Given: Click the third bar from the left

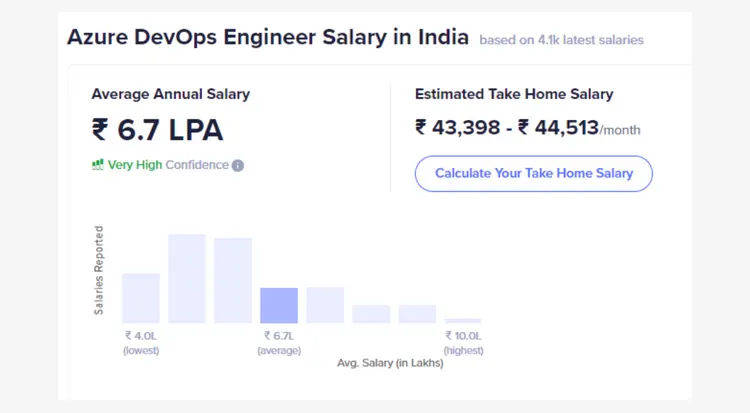Looking at the screenshot, I should tap(233, 280).
